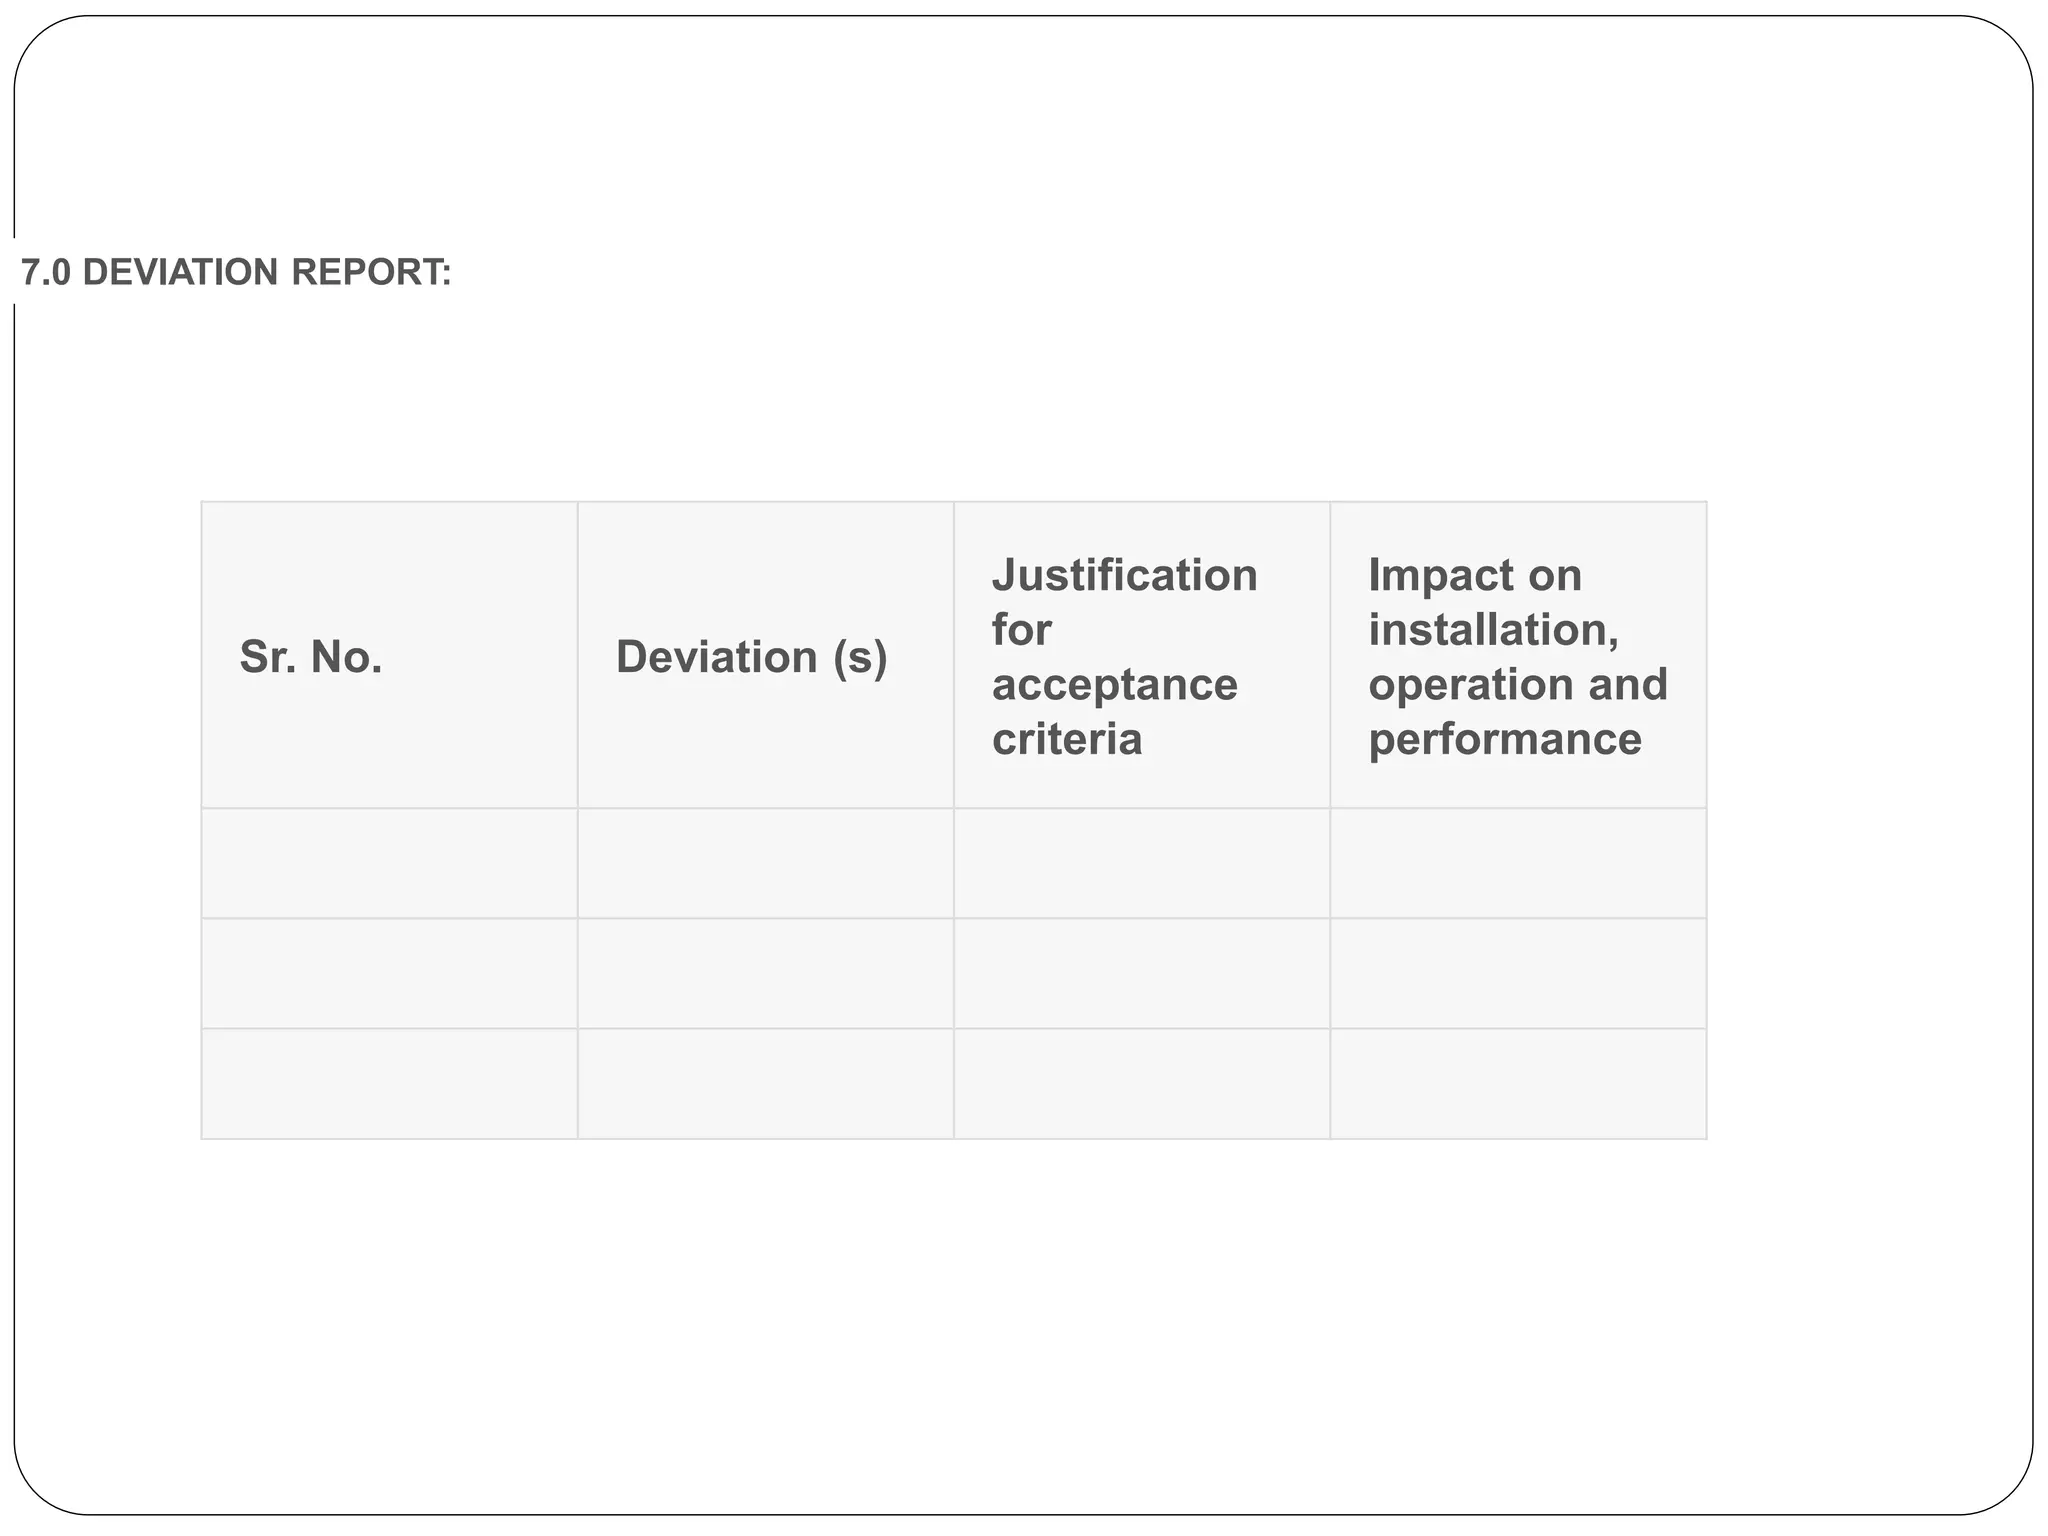The width and height of the screenshot is (2048, 1536).
Task: Click the '7.0 DEVIATION REPORT:' heading
Action: [x=236, y=272]
